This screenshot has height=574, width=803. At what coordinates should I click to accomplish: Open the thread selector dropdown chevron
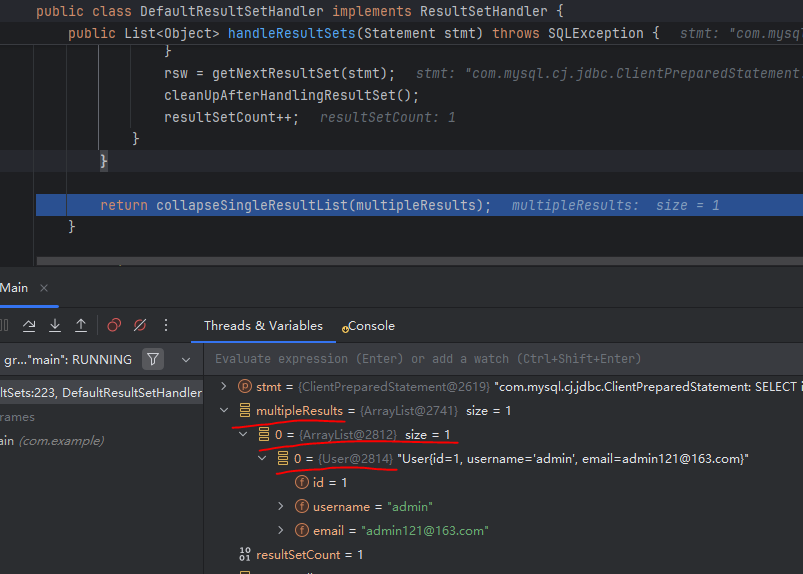[x=186, y=360]
